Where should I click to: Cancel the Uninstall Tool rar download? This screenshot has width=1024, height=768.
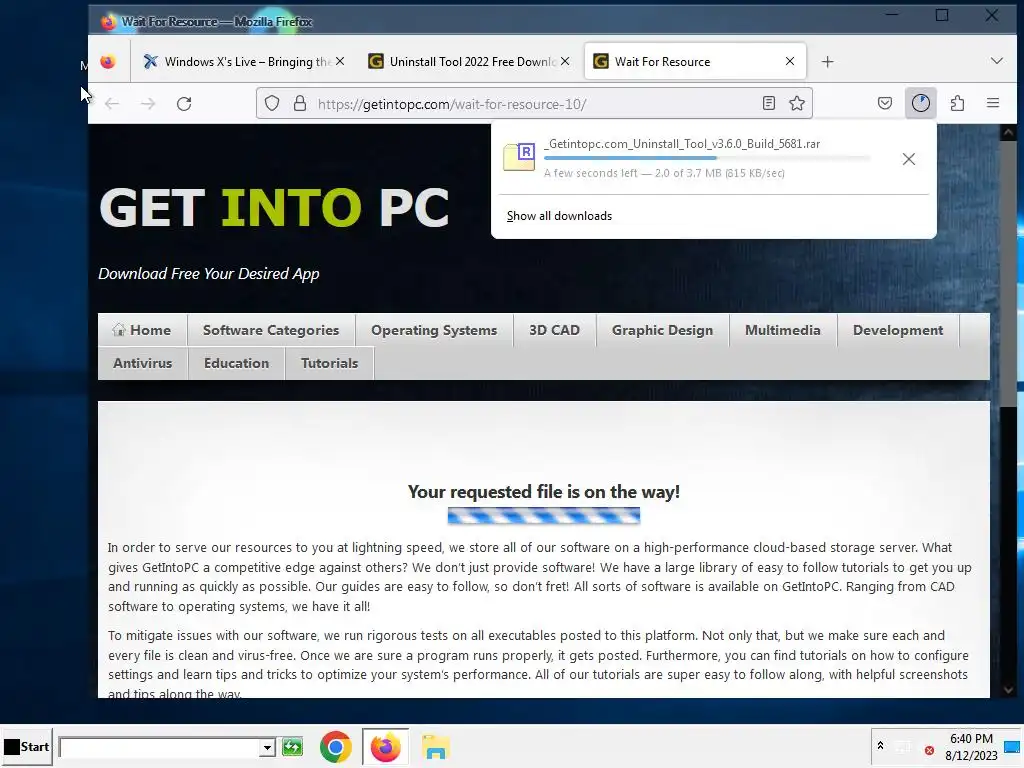908,159
